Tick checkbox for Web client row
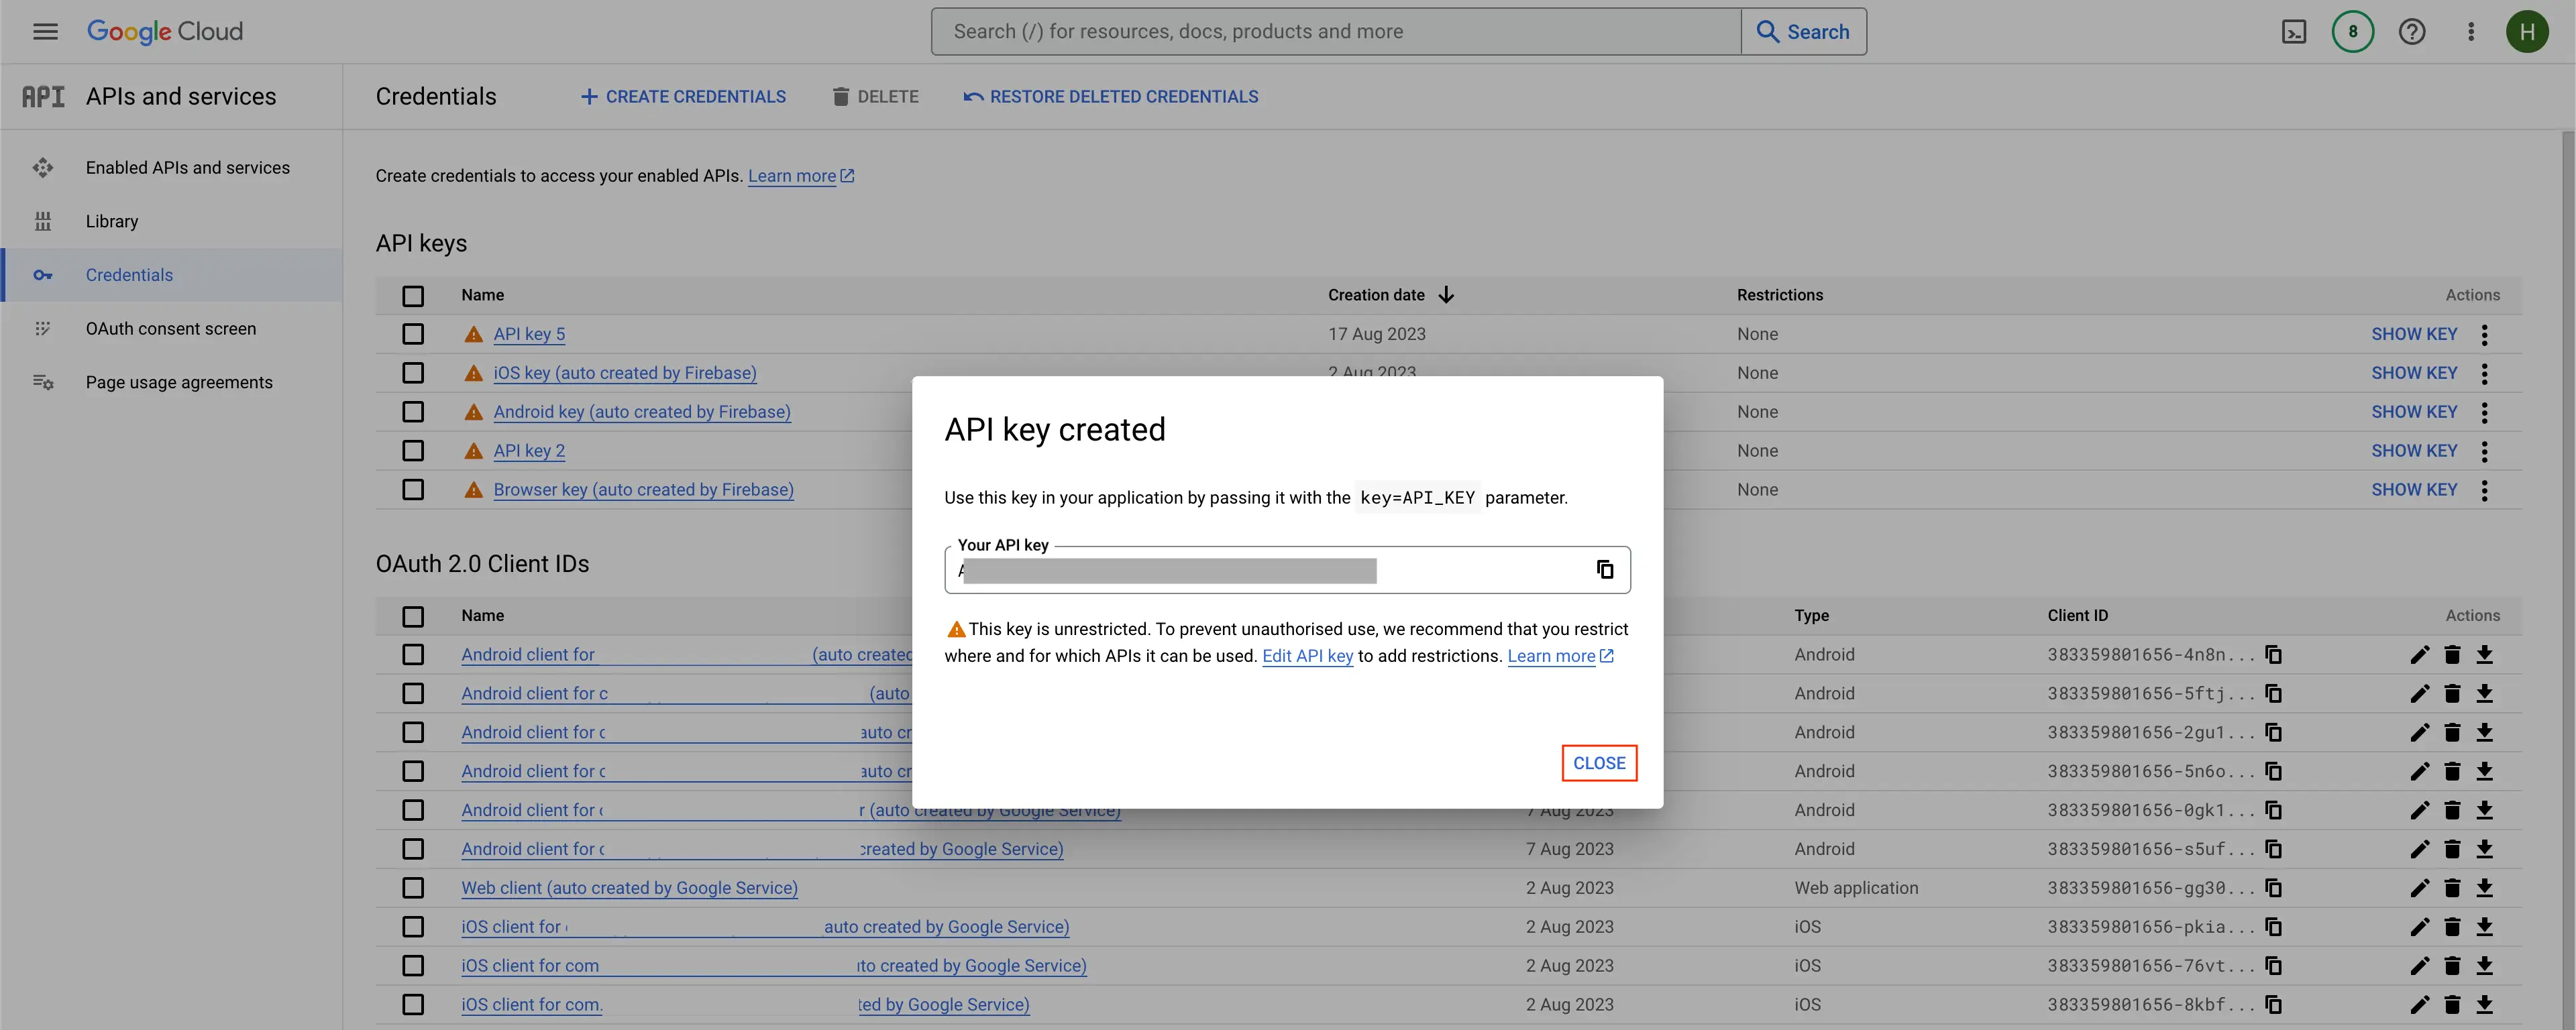The height and width of the screenshot is (1030, 2576). pyautogui.click(x=413, y=888)
